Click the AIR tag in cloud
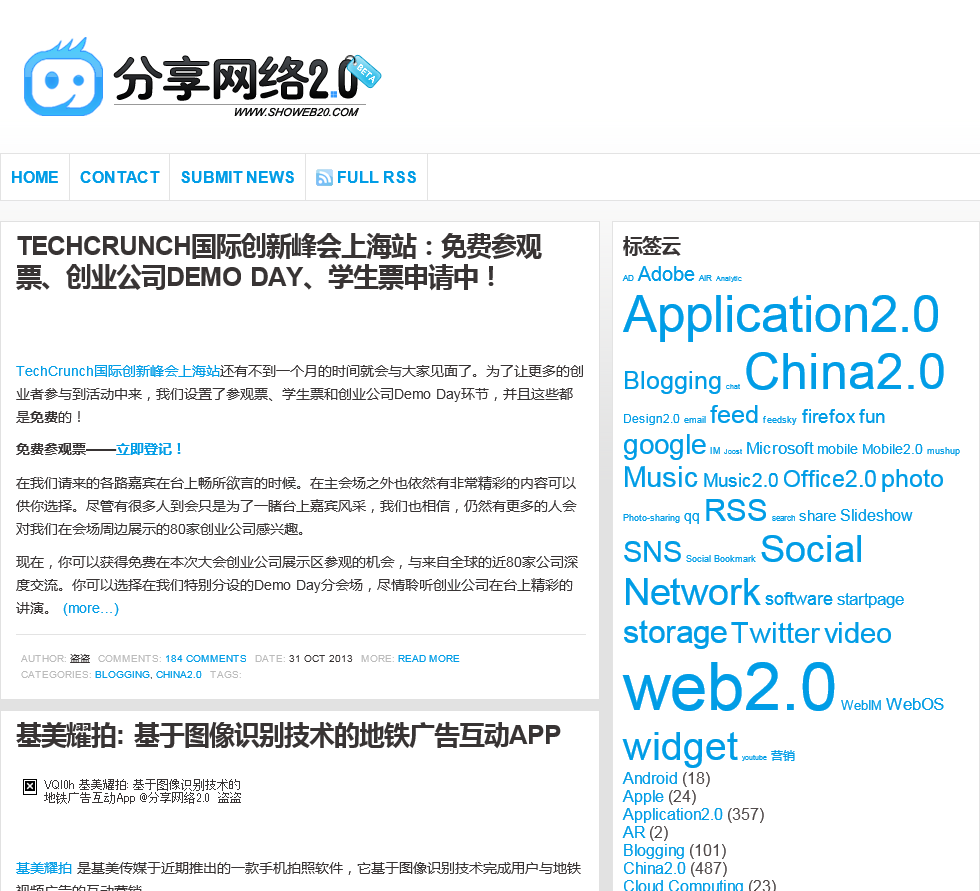This screenshot has height=891, width=980. pyautogui.click(x=705, y=278)
